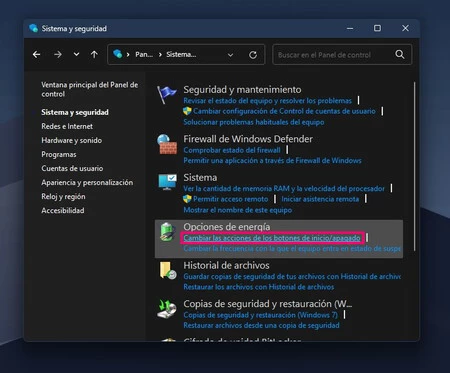Open 'Copias de seguridad y restauración (W...' heading
Screen dimensions: 450x373
pyautogui.click(x=268, y=304)
